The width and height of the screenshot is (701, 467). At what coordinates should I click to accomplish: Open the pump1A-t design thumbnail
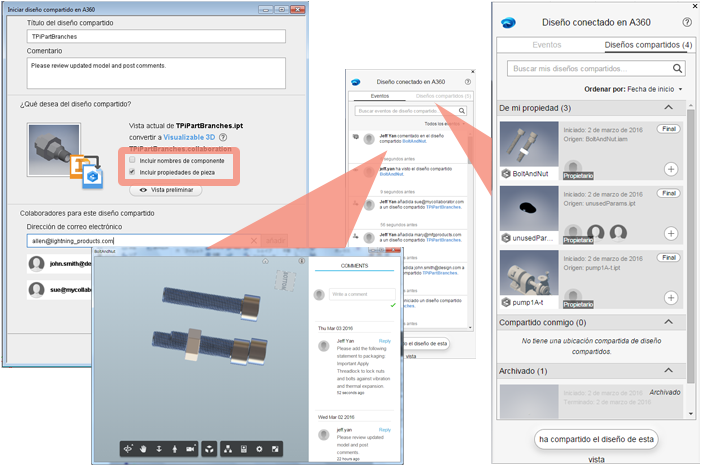[x=529, y=273]
